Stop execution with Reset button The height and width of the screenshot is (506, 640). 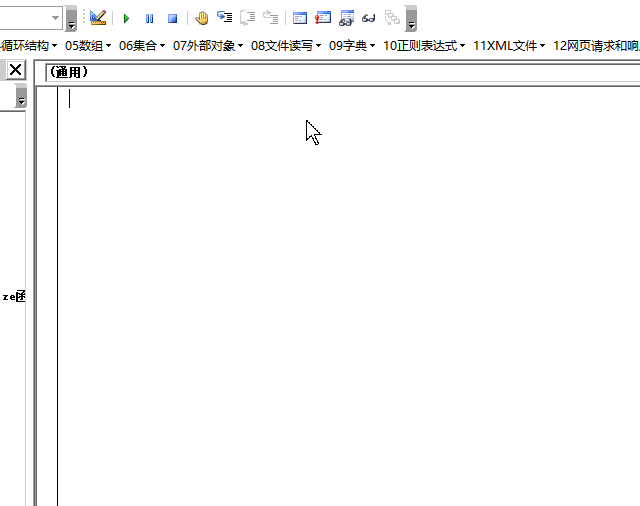[173, 18]
